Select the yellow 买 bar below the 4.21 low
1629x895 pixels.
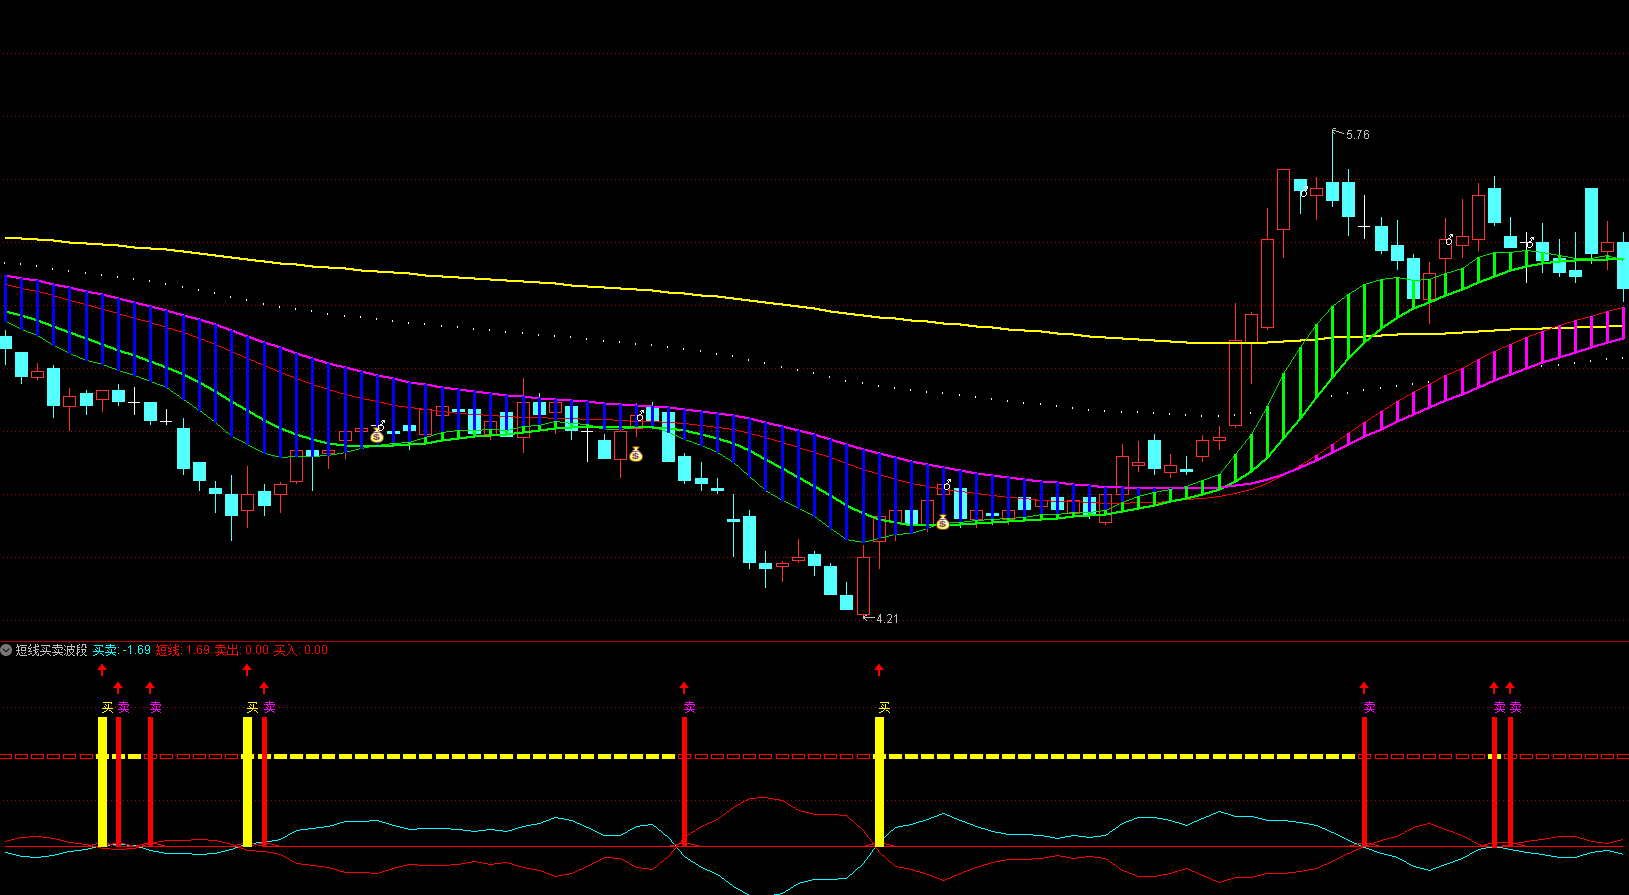tap(879, 782)
